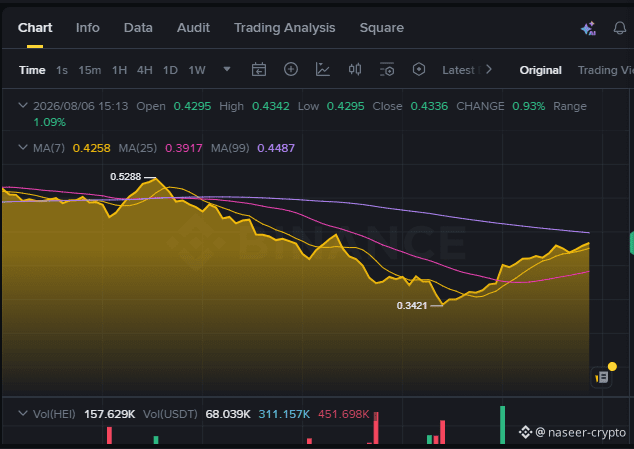The width and height of the screenshot is (634, 449).
Task: Select the 15m interval
Action: click(x=90, y=70)
